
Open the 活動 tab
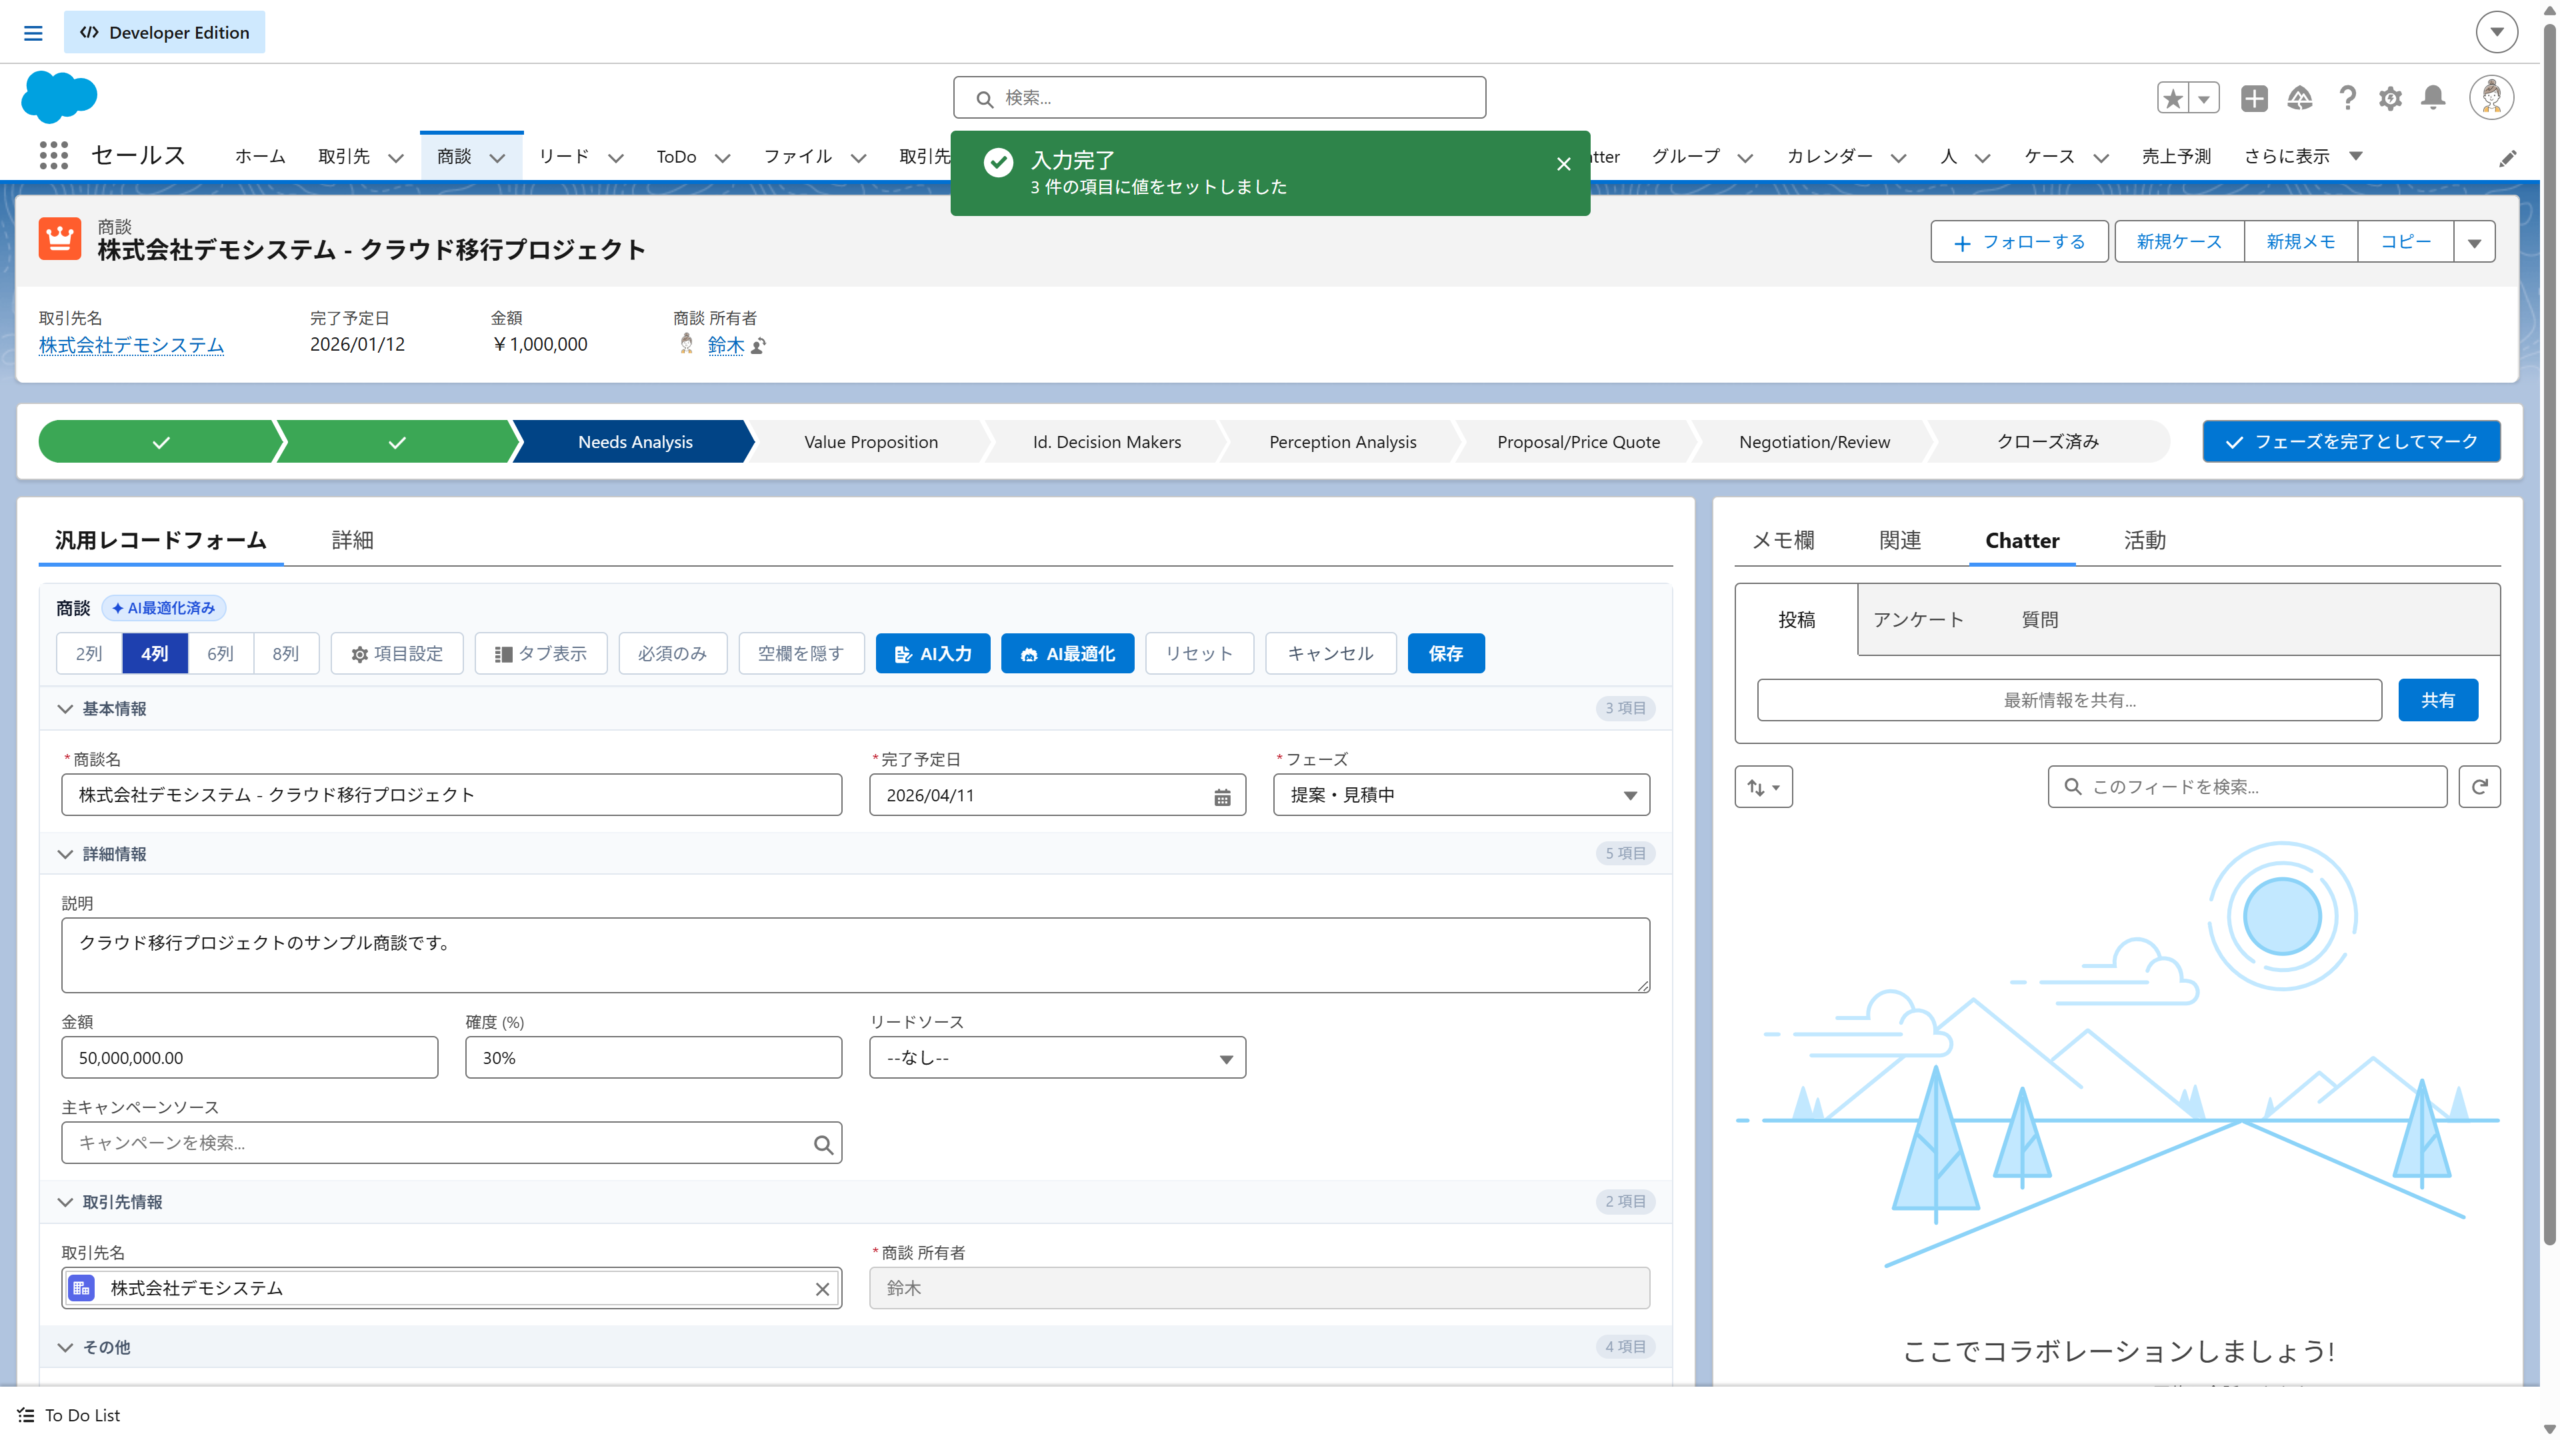point(2144,541)
